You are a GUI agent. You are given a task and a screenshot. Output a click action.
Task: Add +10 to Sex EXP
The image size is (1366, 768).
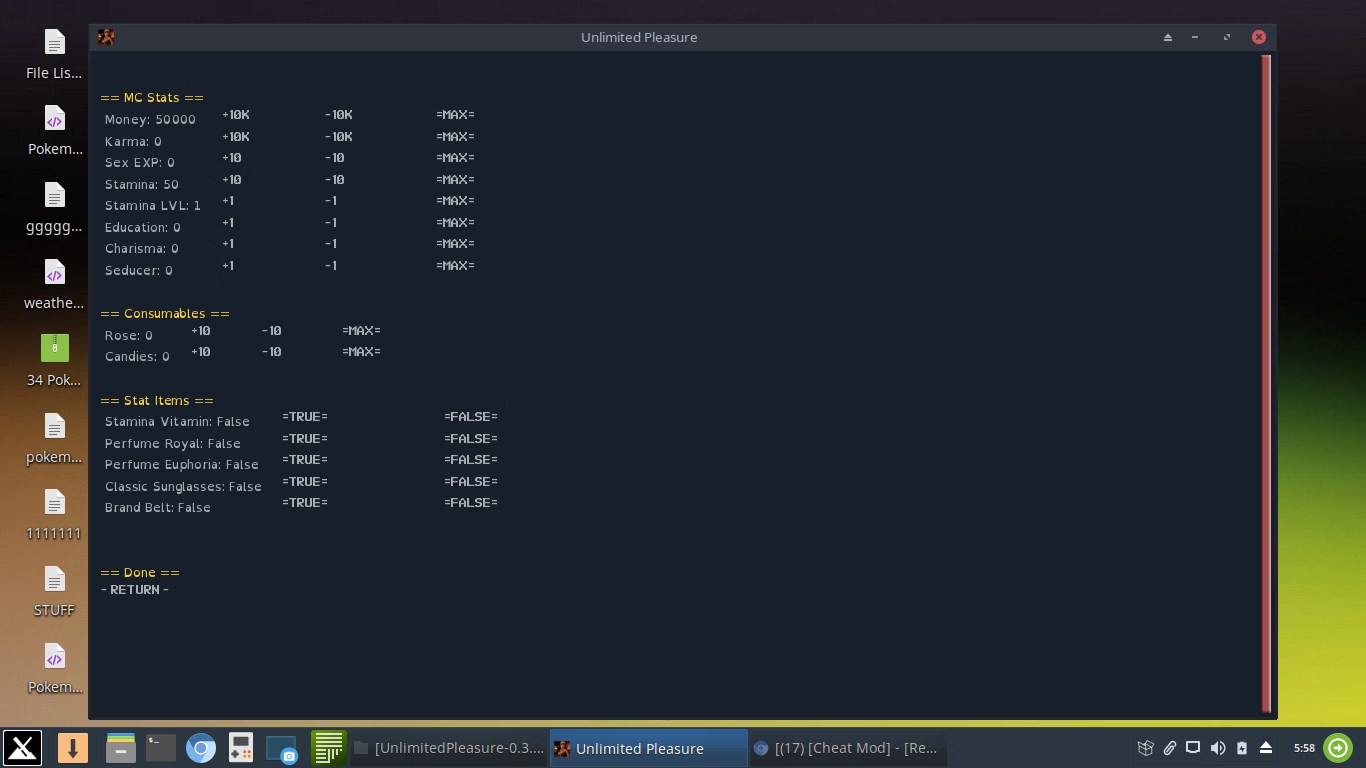[232, 158]
